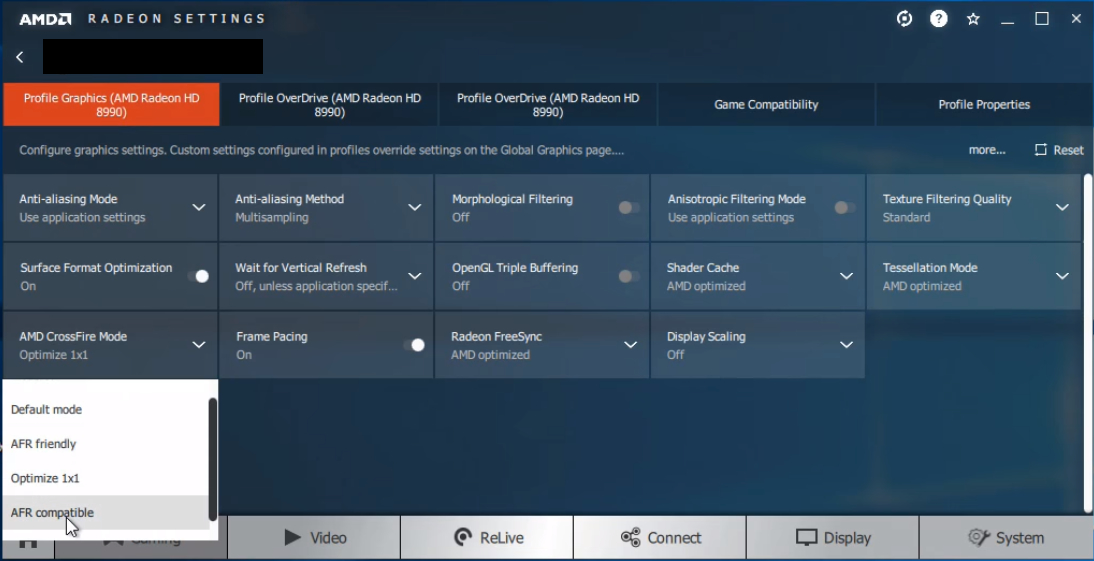Click main settings vertical scrollbar

click(1089, 342)
